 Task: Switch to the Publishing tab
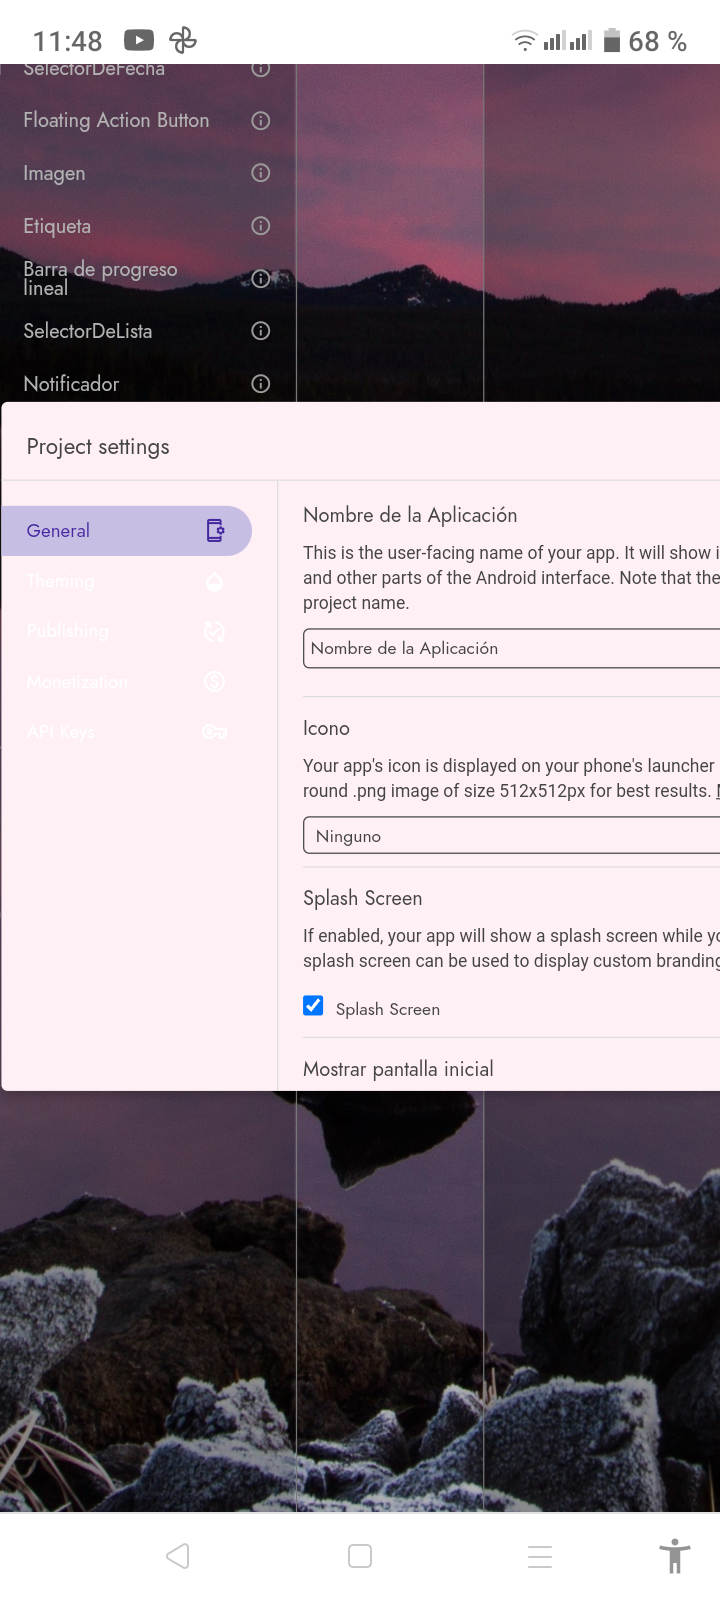pyautogui.click(x=126, y=631)
